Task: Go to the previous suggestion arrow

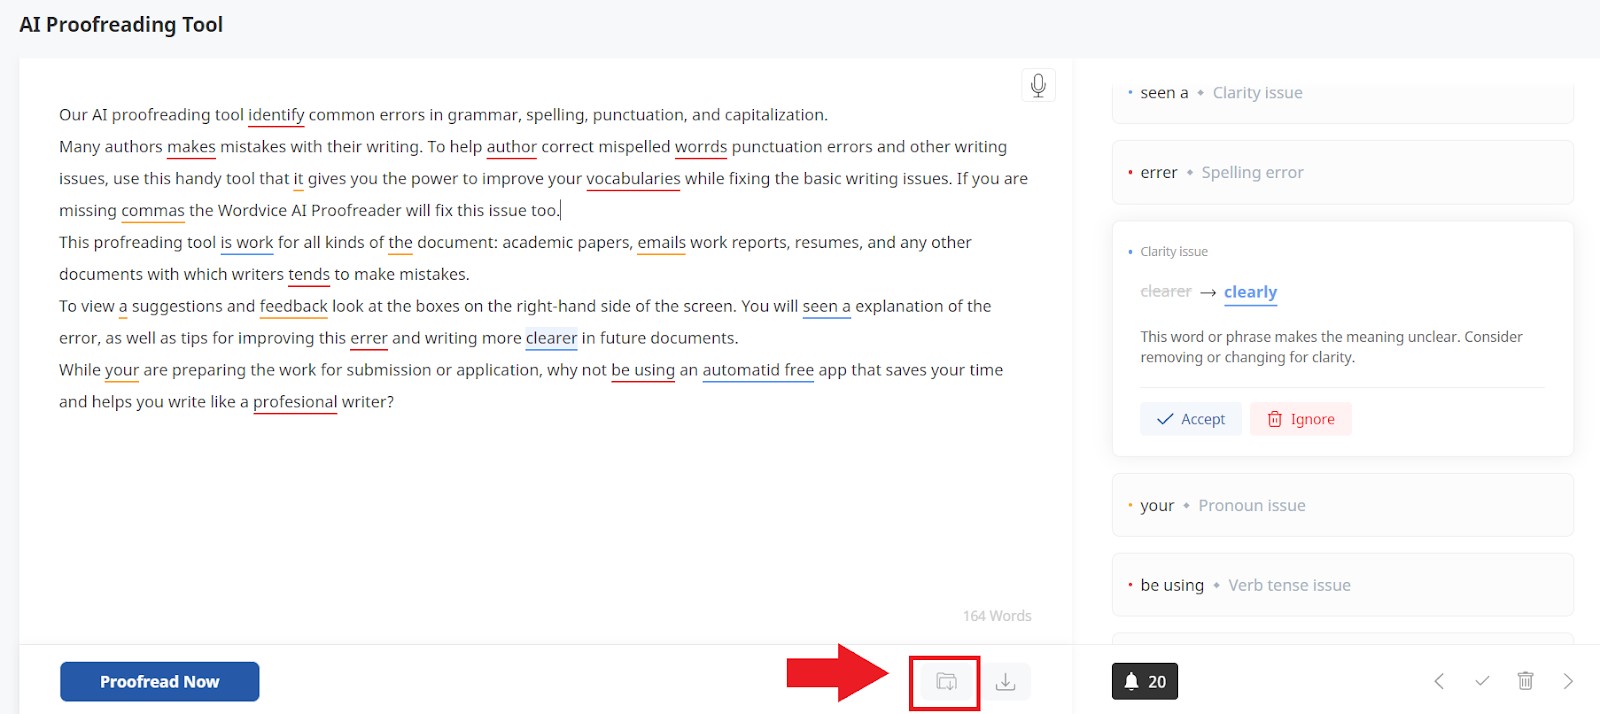Action: (x=1439, y=681)
